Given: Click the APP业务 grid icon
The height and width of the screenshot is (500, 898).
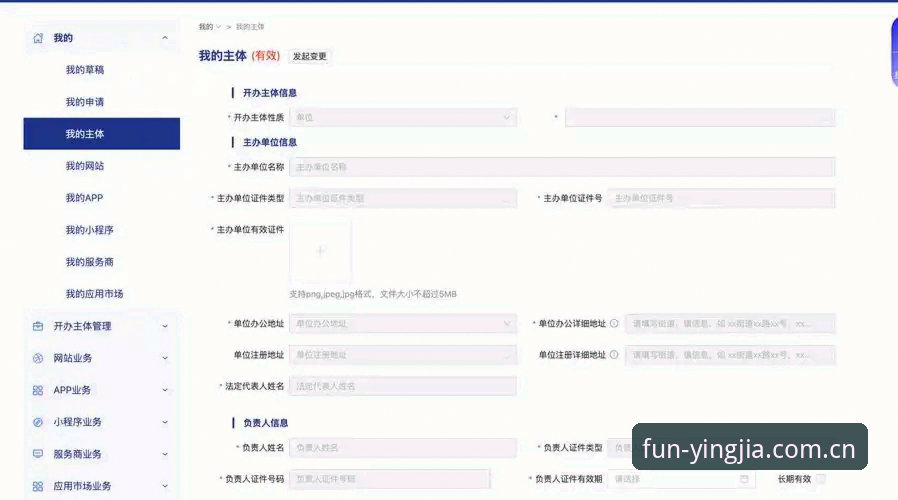Looking at the screenshot, I should (x=38, y=391).
